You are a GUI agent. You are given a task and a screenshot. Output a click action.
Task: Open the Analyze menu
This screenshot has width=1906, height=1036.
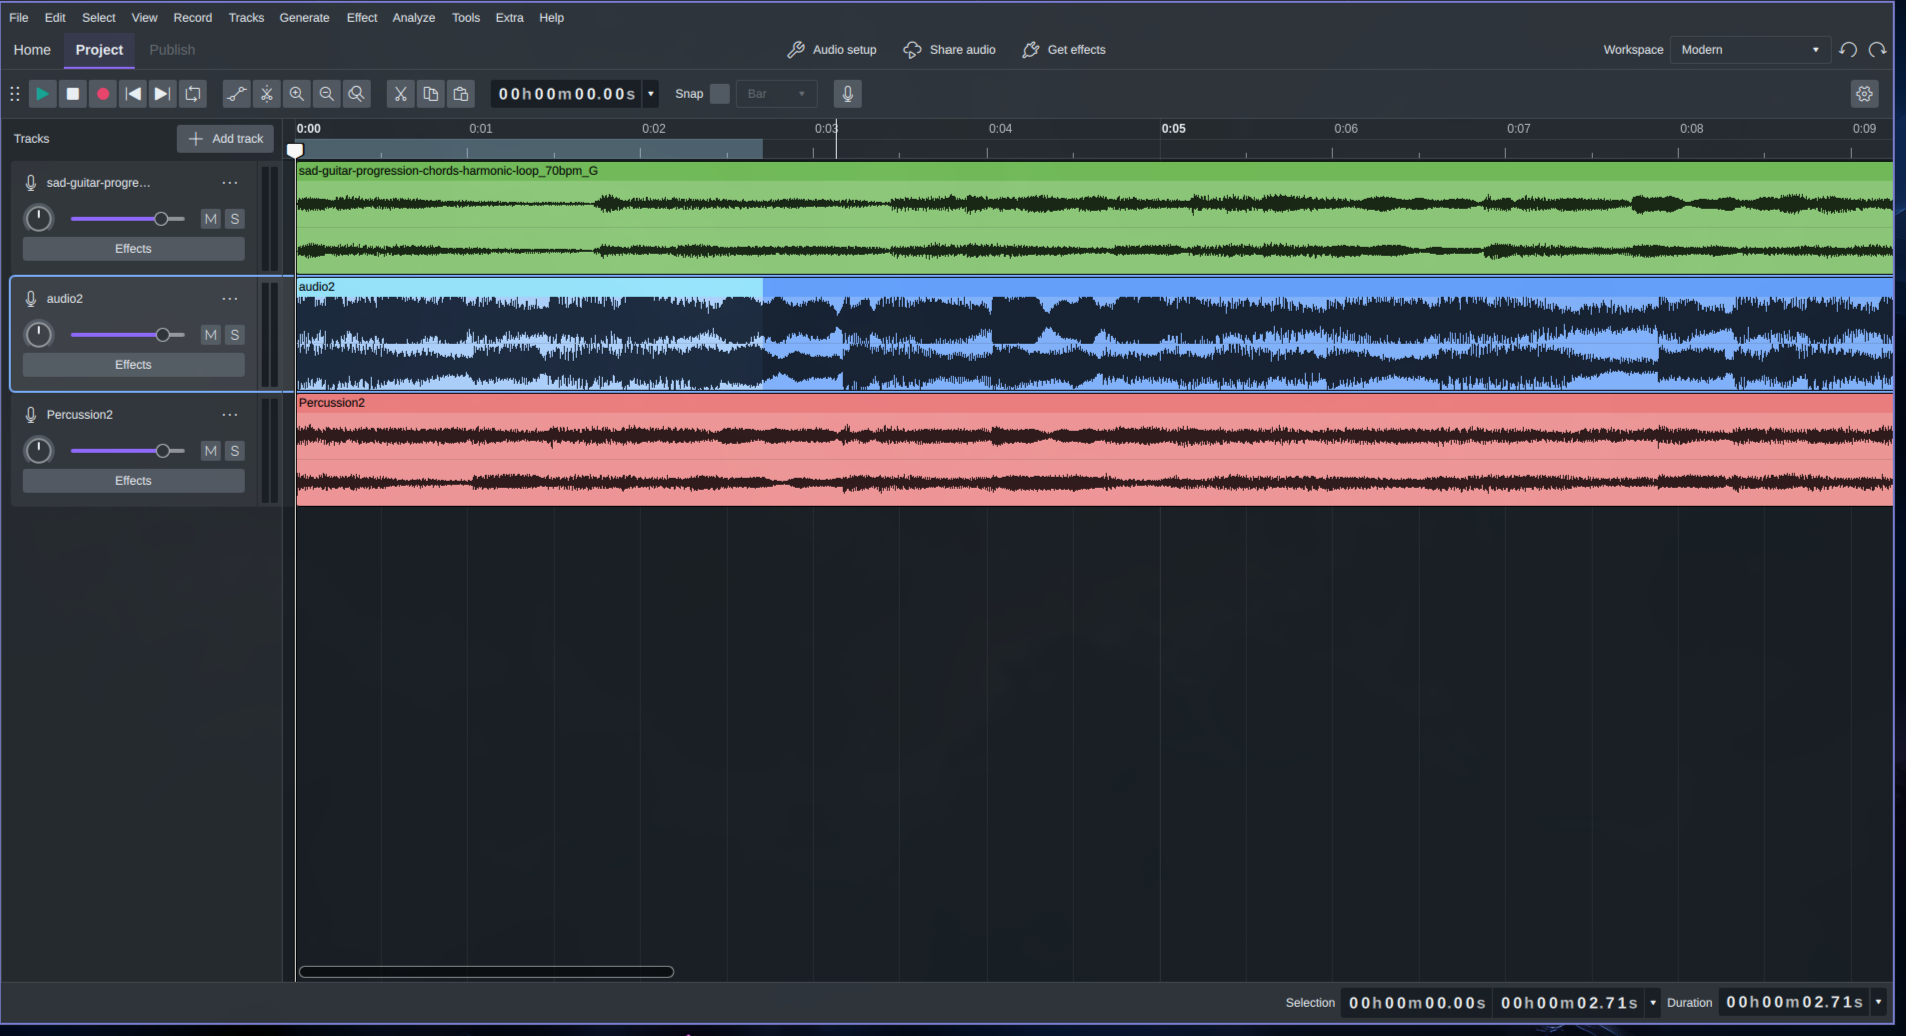pyautogui.click(x=413, y=18)
